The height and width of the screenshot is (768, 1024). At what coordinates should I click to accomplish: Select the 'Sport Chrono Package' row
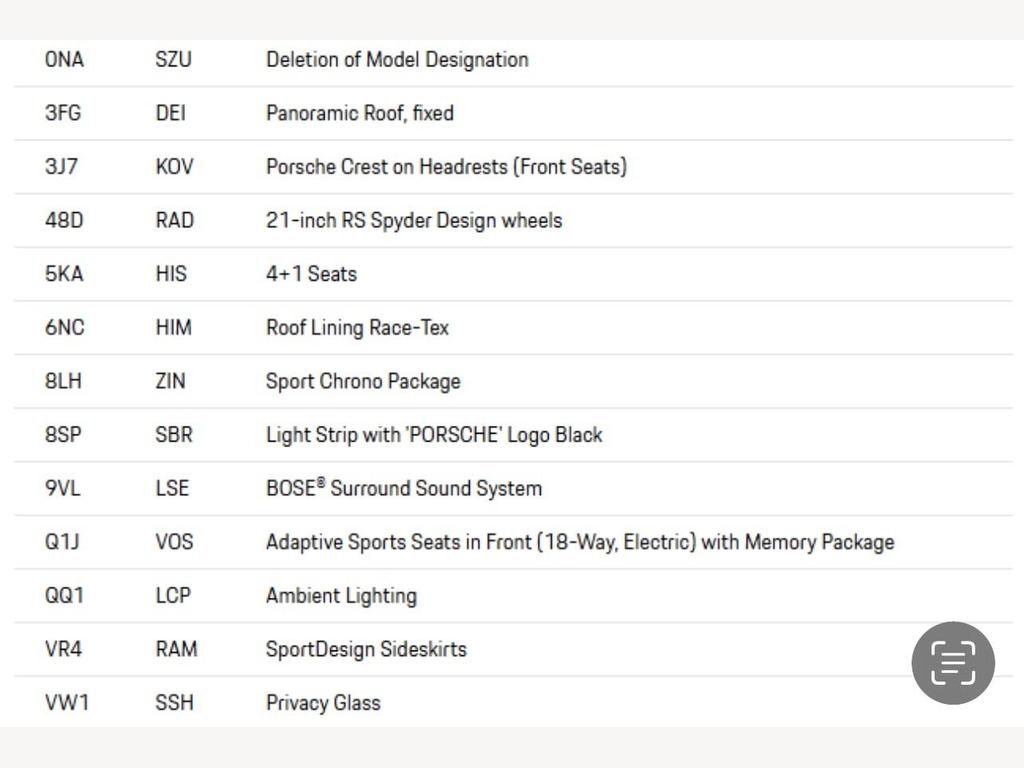513,381
